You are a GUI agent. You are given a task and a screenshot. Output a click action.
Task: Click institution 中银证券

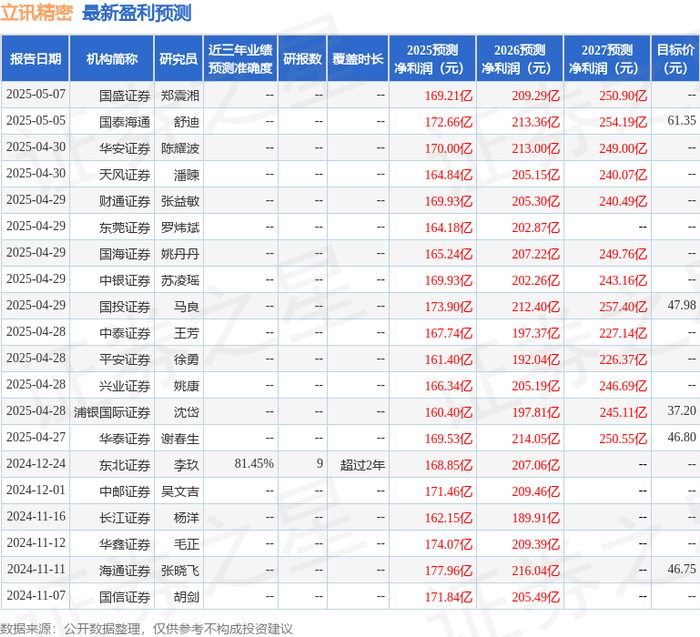(x=125, y=280)
